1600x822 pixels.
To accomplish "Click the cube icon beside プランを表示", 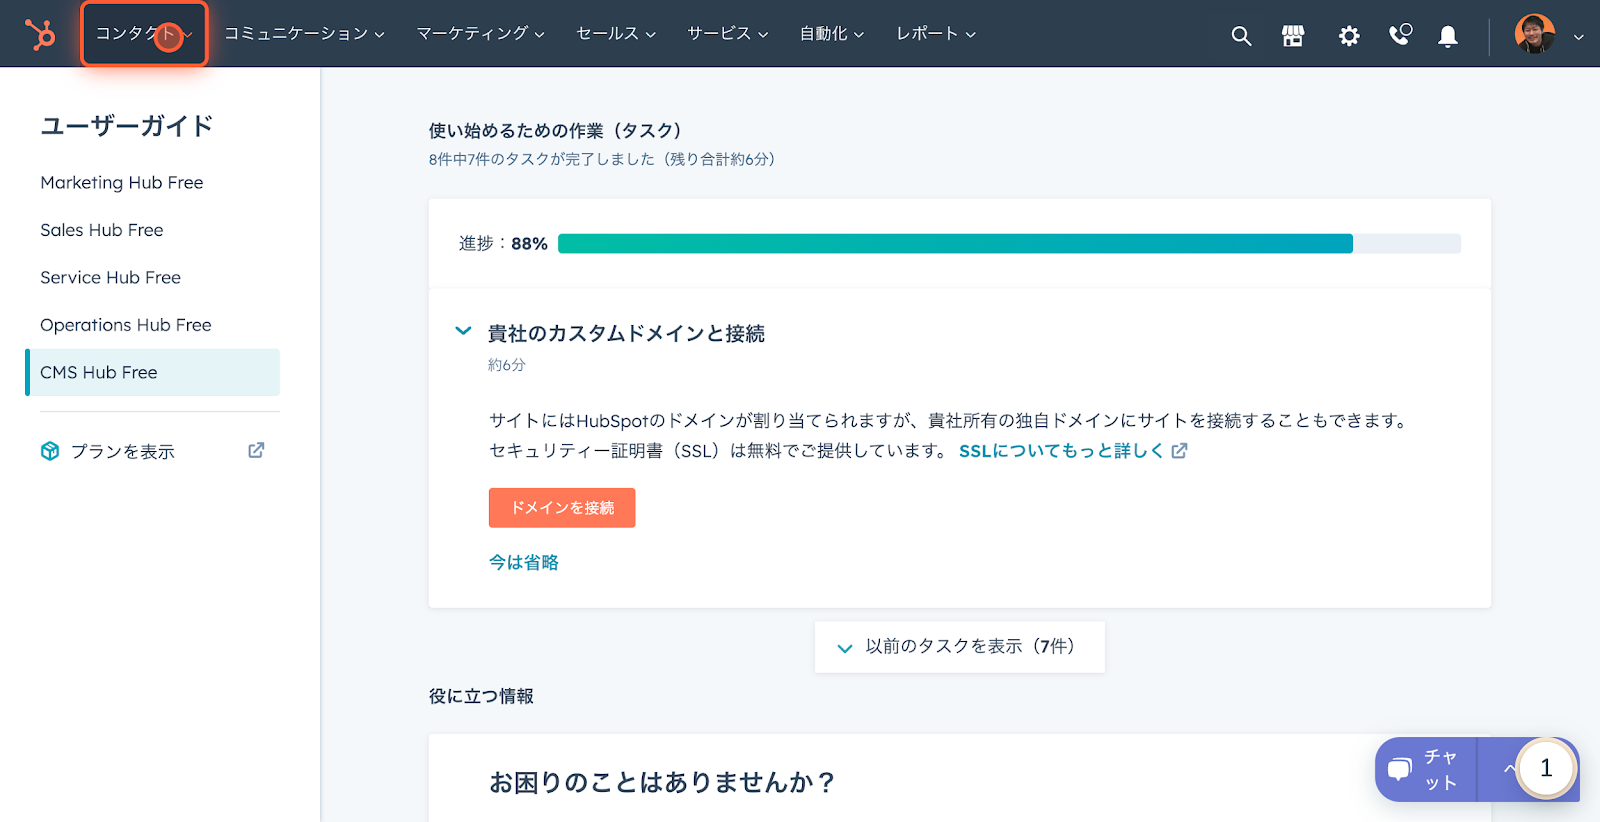I will (50, 451).
